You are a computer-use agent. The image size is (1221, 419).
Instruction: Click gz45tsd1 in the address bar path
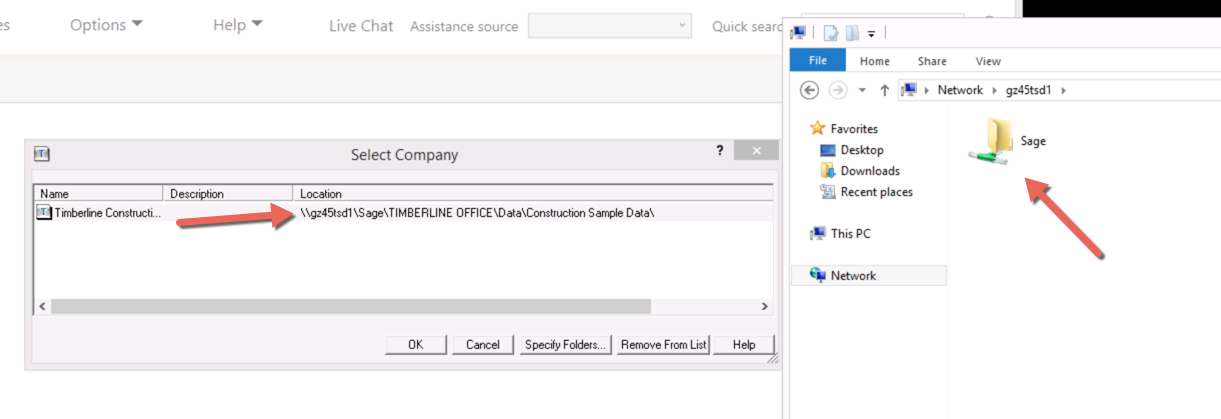click(1031, 90)
